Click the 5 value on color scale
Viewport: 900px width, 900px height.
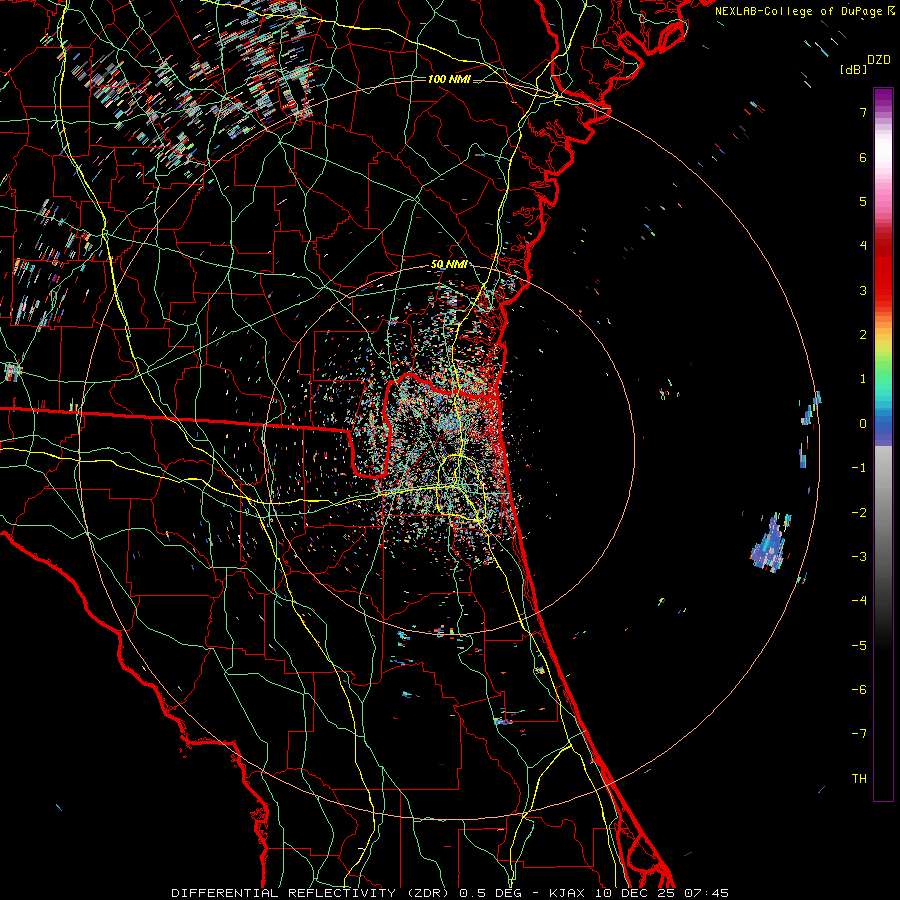[x=863, y=201]
